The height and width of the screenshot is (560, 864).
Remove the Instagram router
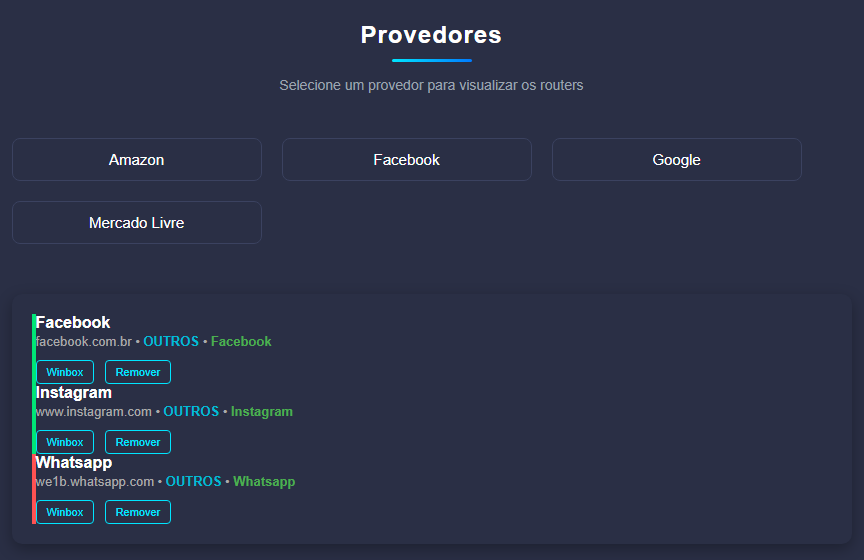[x=138, y=442]
